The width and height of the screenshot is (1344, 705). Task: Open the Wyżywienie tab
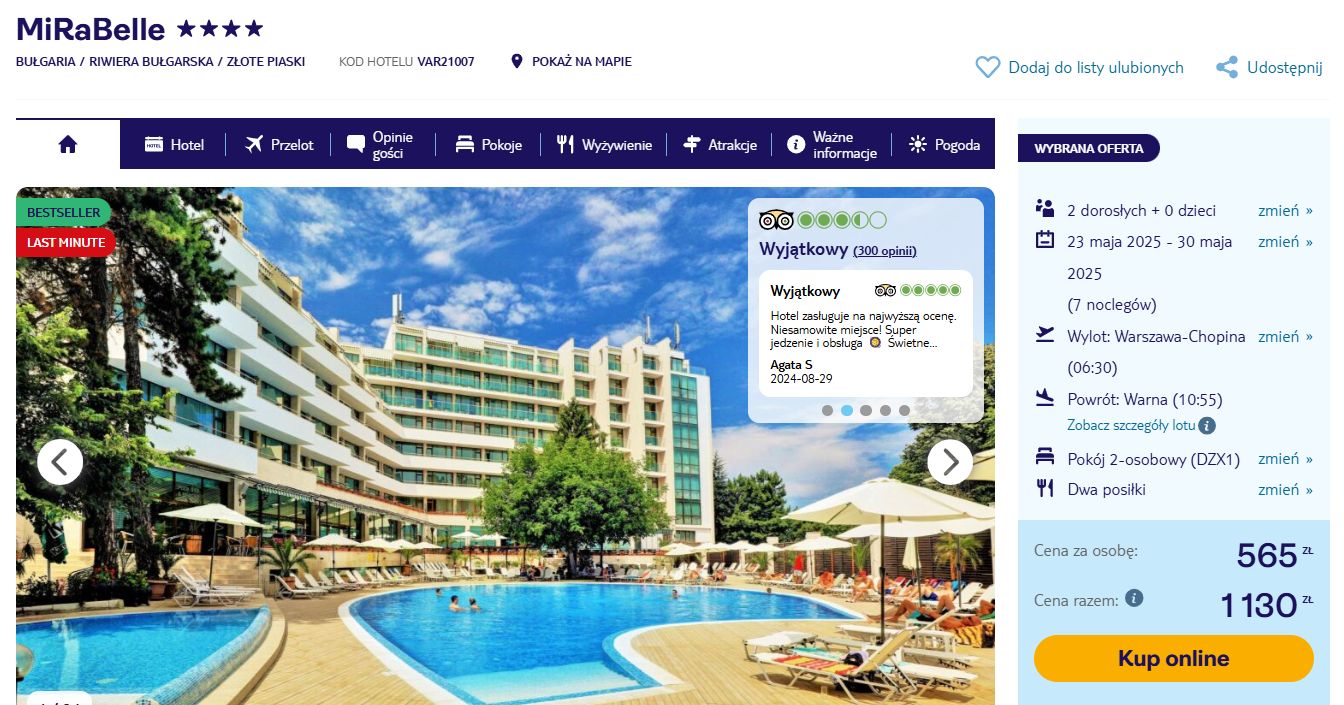tap(604, 145)
